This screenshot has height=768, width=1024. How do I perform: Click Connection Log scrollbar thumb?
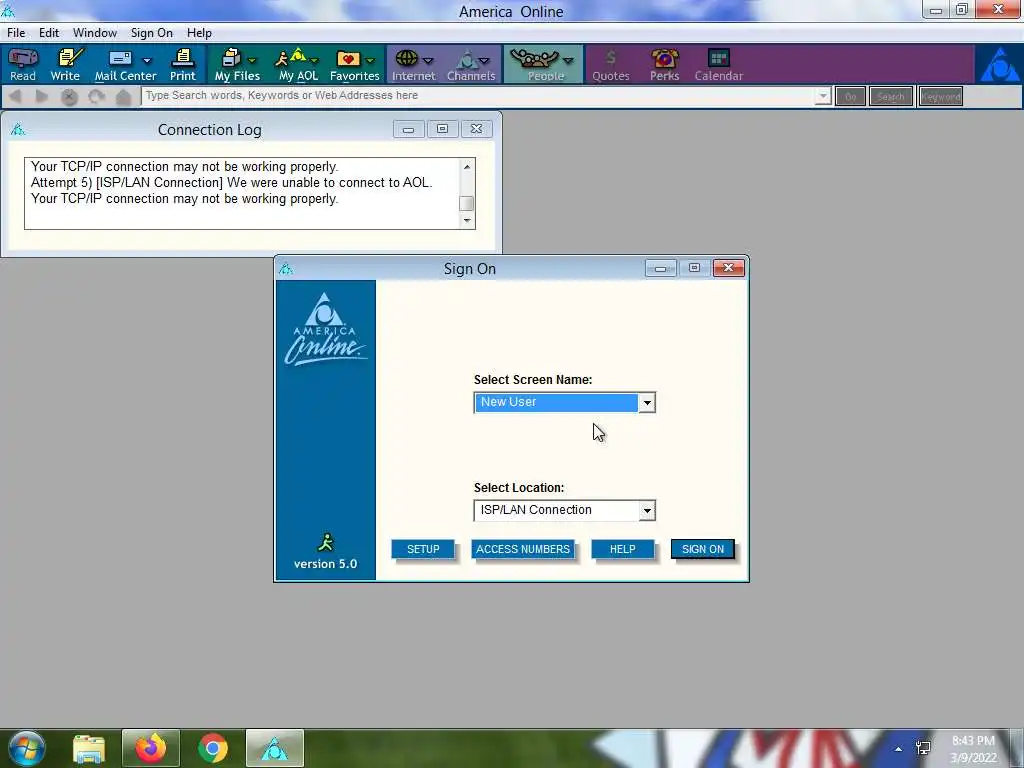466,203
